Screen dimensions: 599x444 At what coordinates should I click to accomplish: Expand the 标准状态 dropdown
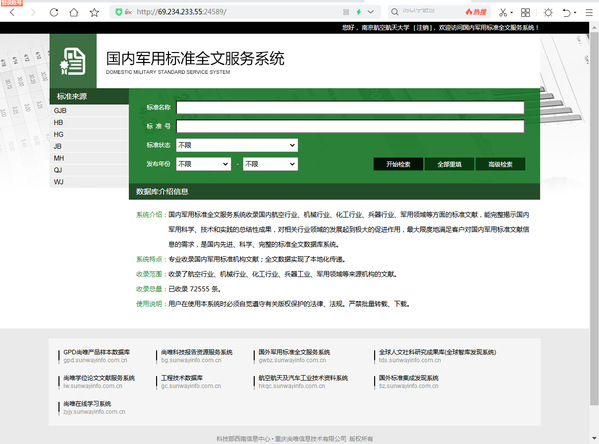click(x=237, y=145)
